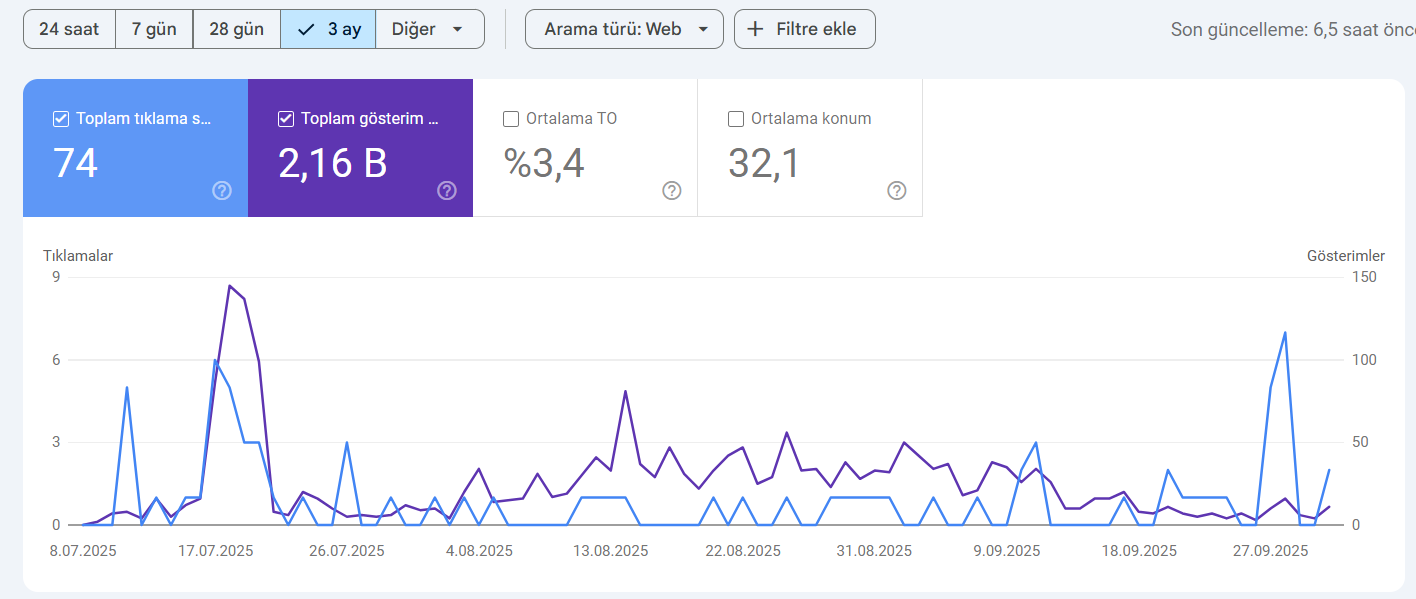The height and width of the screenshot is (599, 1416).
Task: Click the plus icon in Filtre ekle
Action: [x=756, y=29]
